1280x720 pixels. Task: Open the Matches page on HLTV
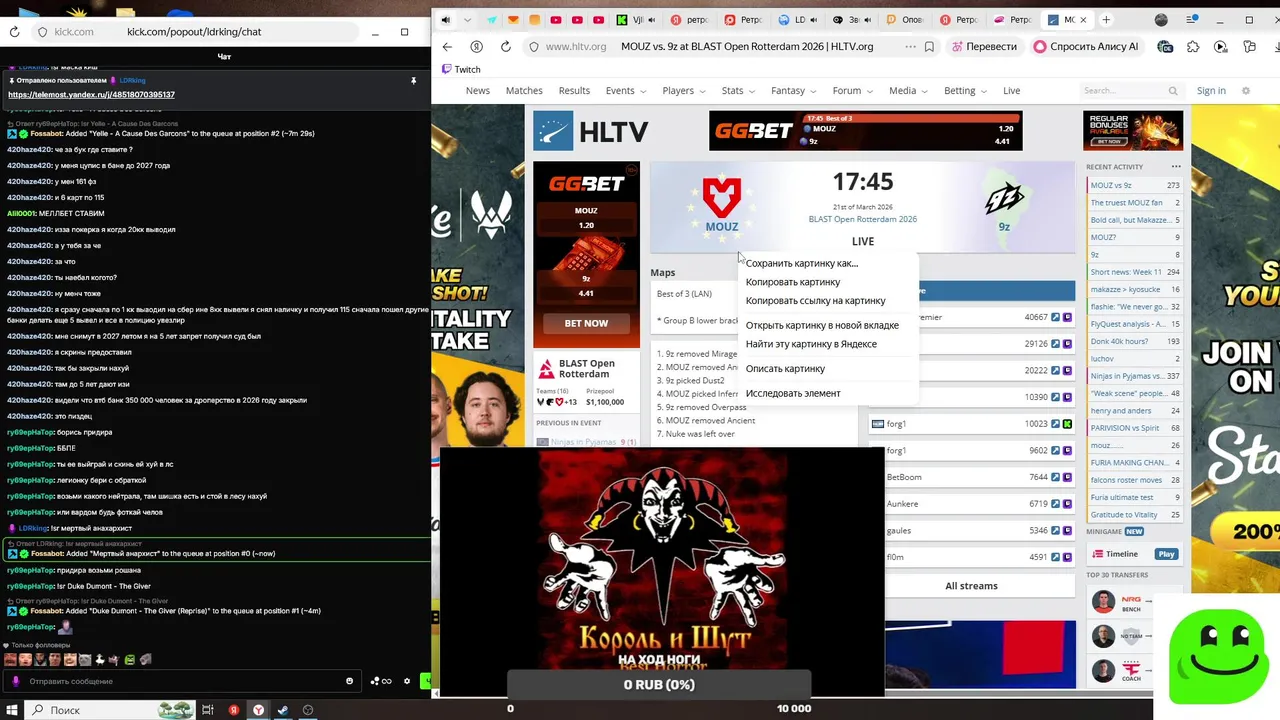(524, 91)
